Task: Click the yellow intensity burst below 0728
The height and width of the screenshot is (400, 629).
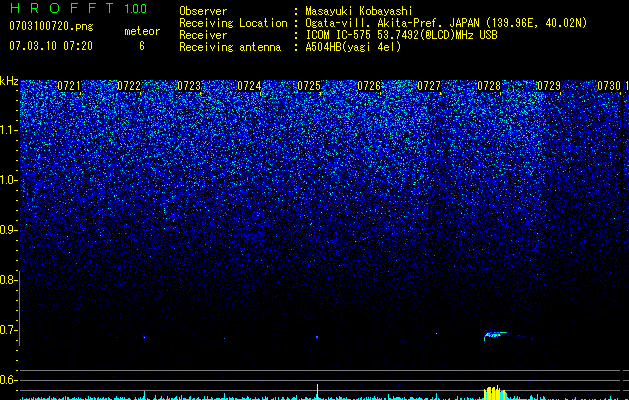Action: point(495,393)
